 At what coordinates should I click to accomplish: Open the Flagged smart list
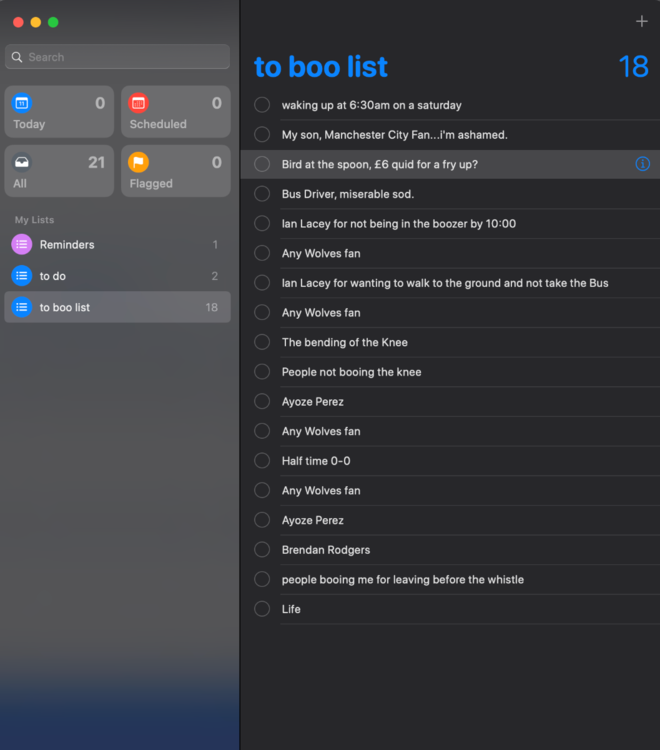[x=176, y=171]
